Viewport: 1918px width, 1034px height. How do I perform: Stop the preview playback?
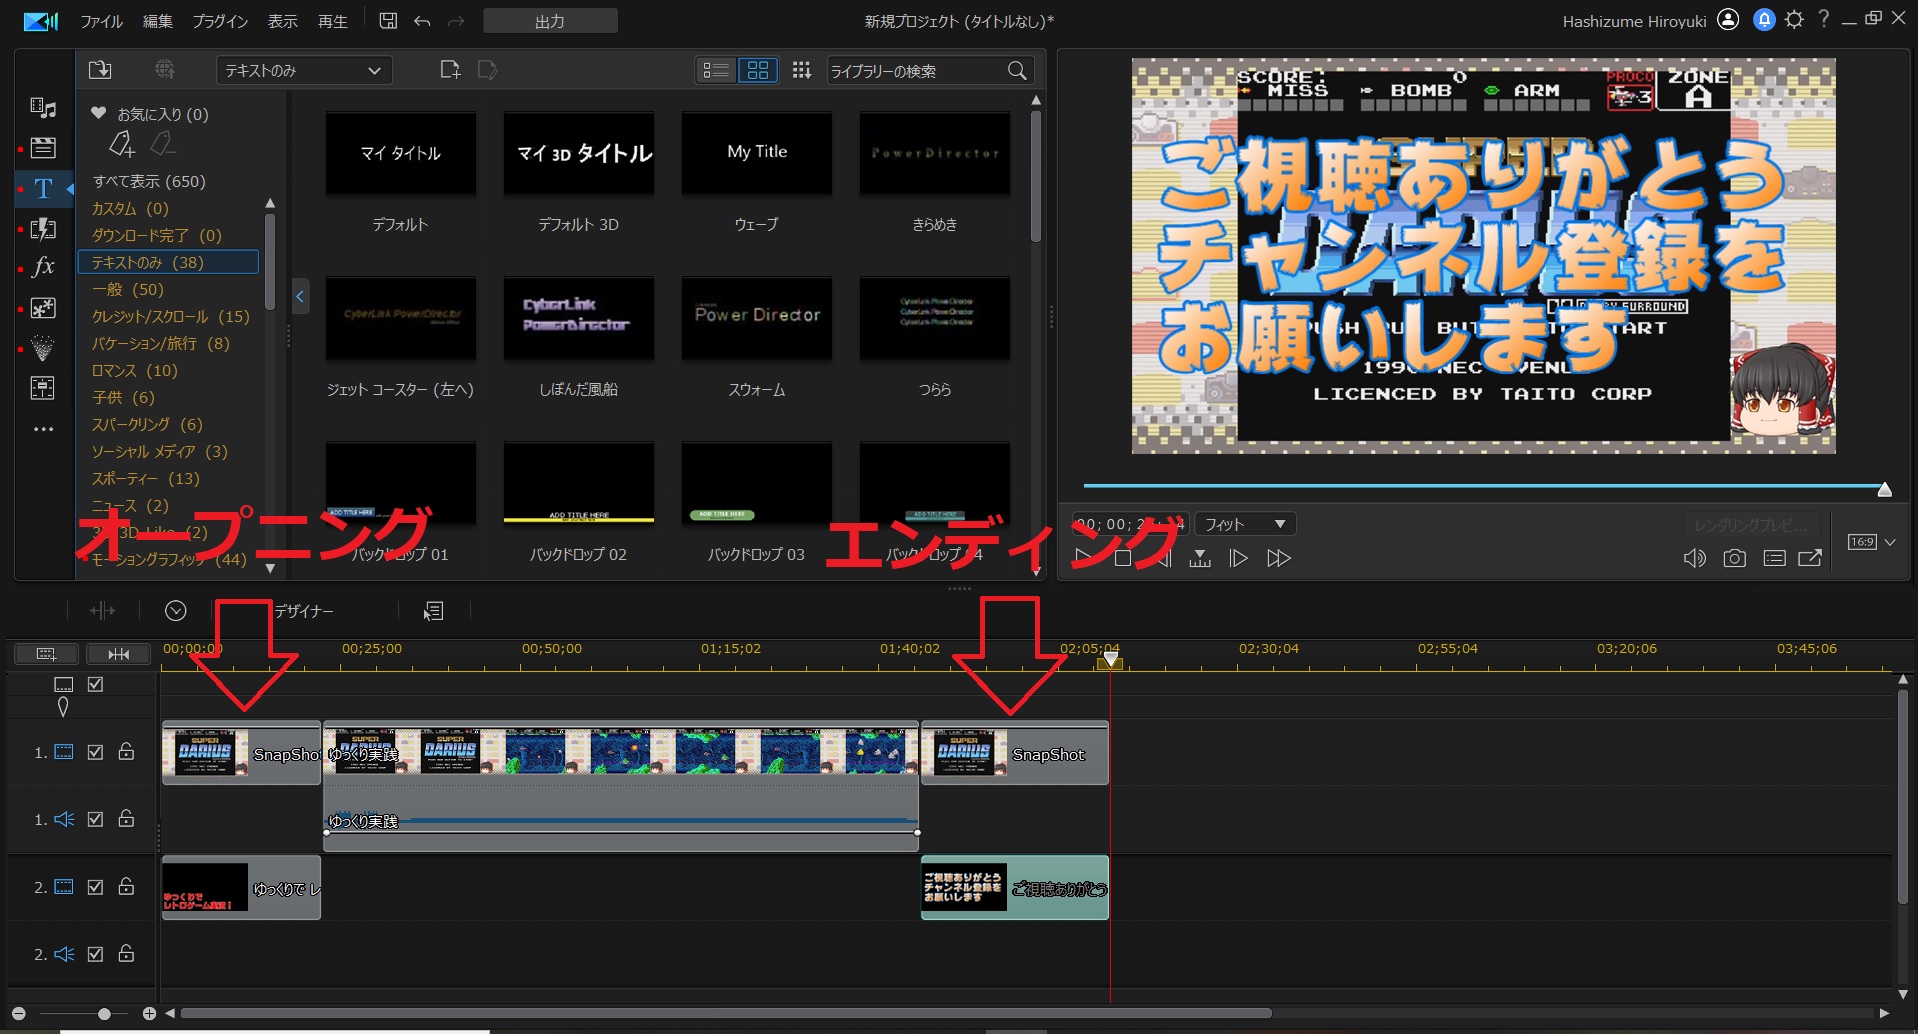1123,558
